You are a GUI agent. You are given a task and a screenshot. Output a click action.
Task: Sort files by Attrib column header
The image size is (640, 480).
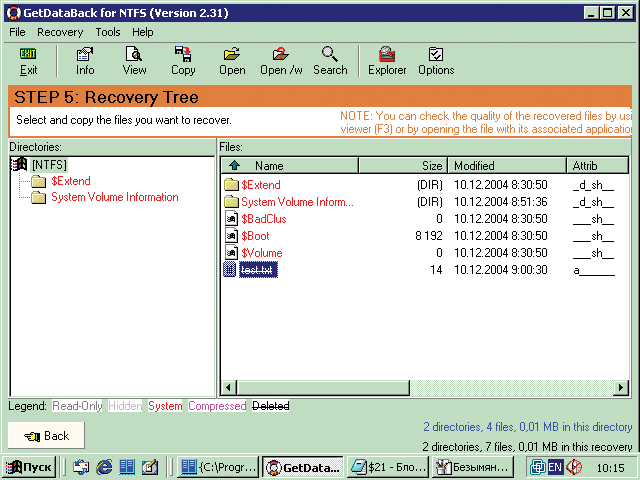[598, 165]
